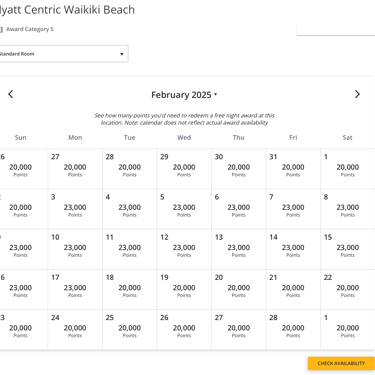Click the input field at top right

336,28
